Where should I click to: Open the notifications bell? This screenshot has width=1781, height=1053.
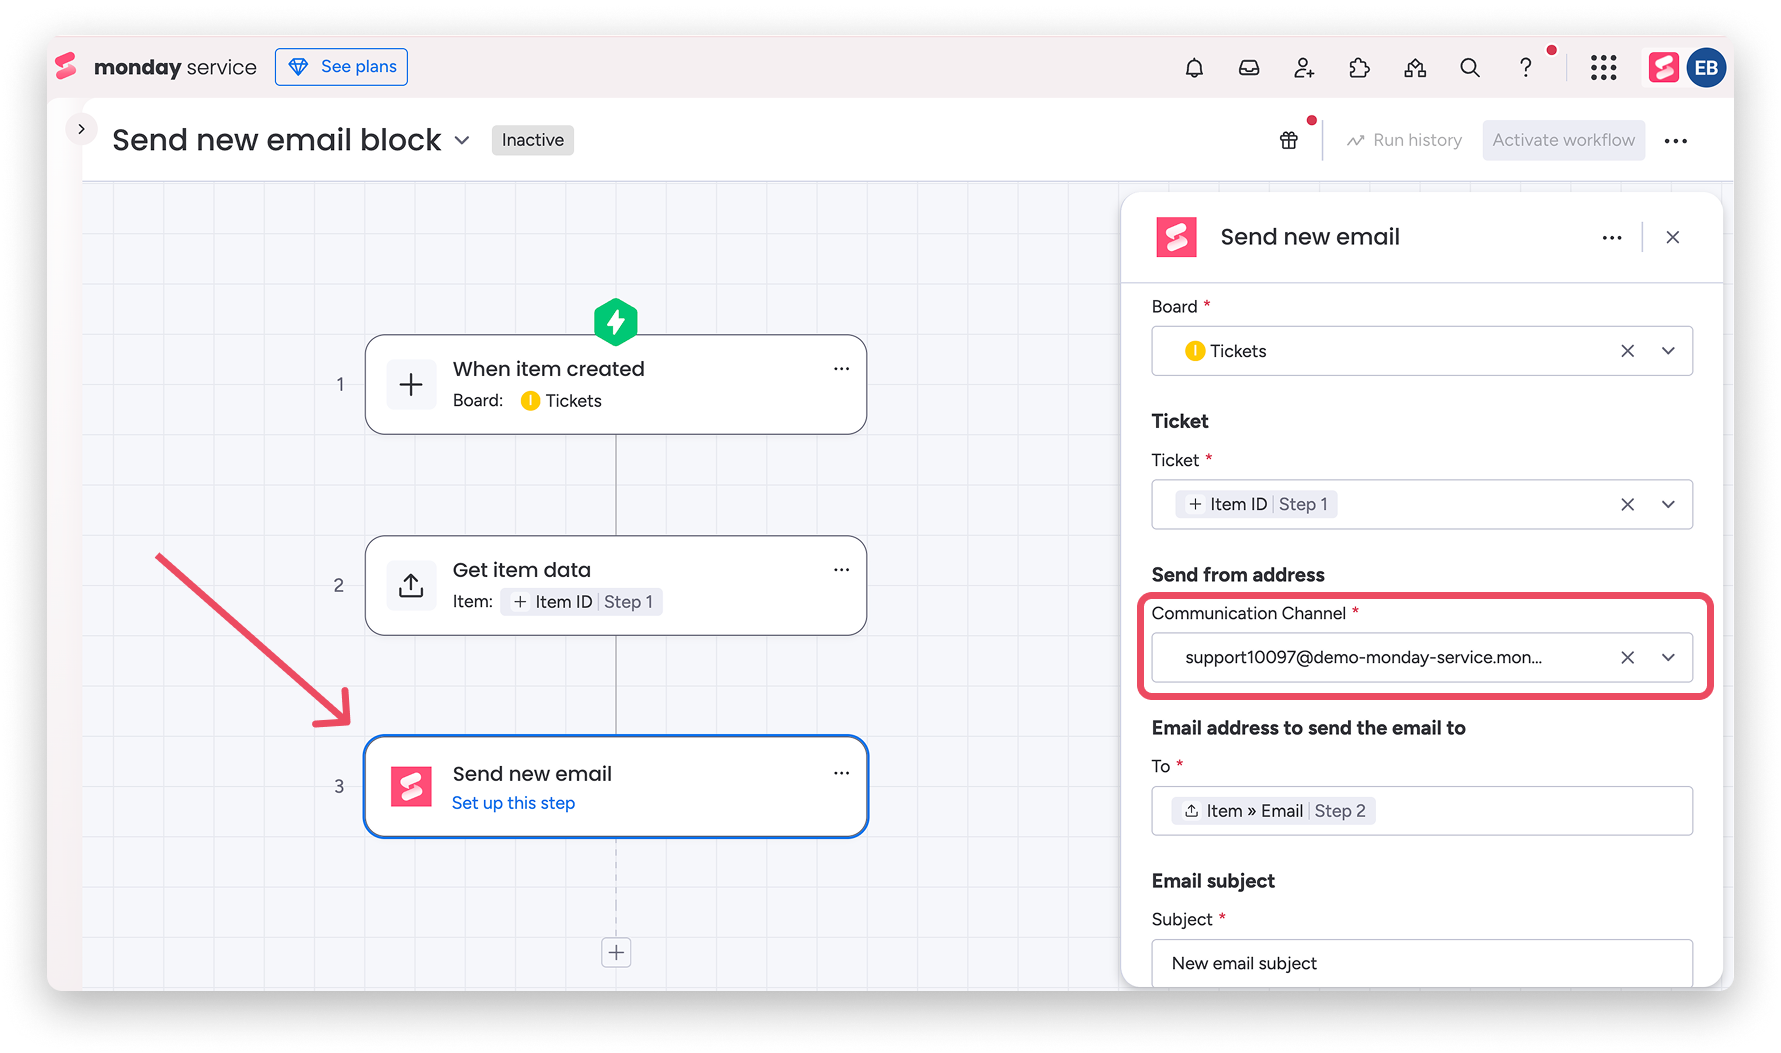click(x=1194, y=68)
